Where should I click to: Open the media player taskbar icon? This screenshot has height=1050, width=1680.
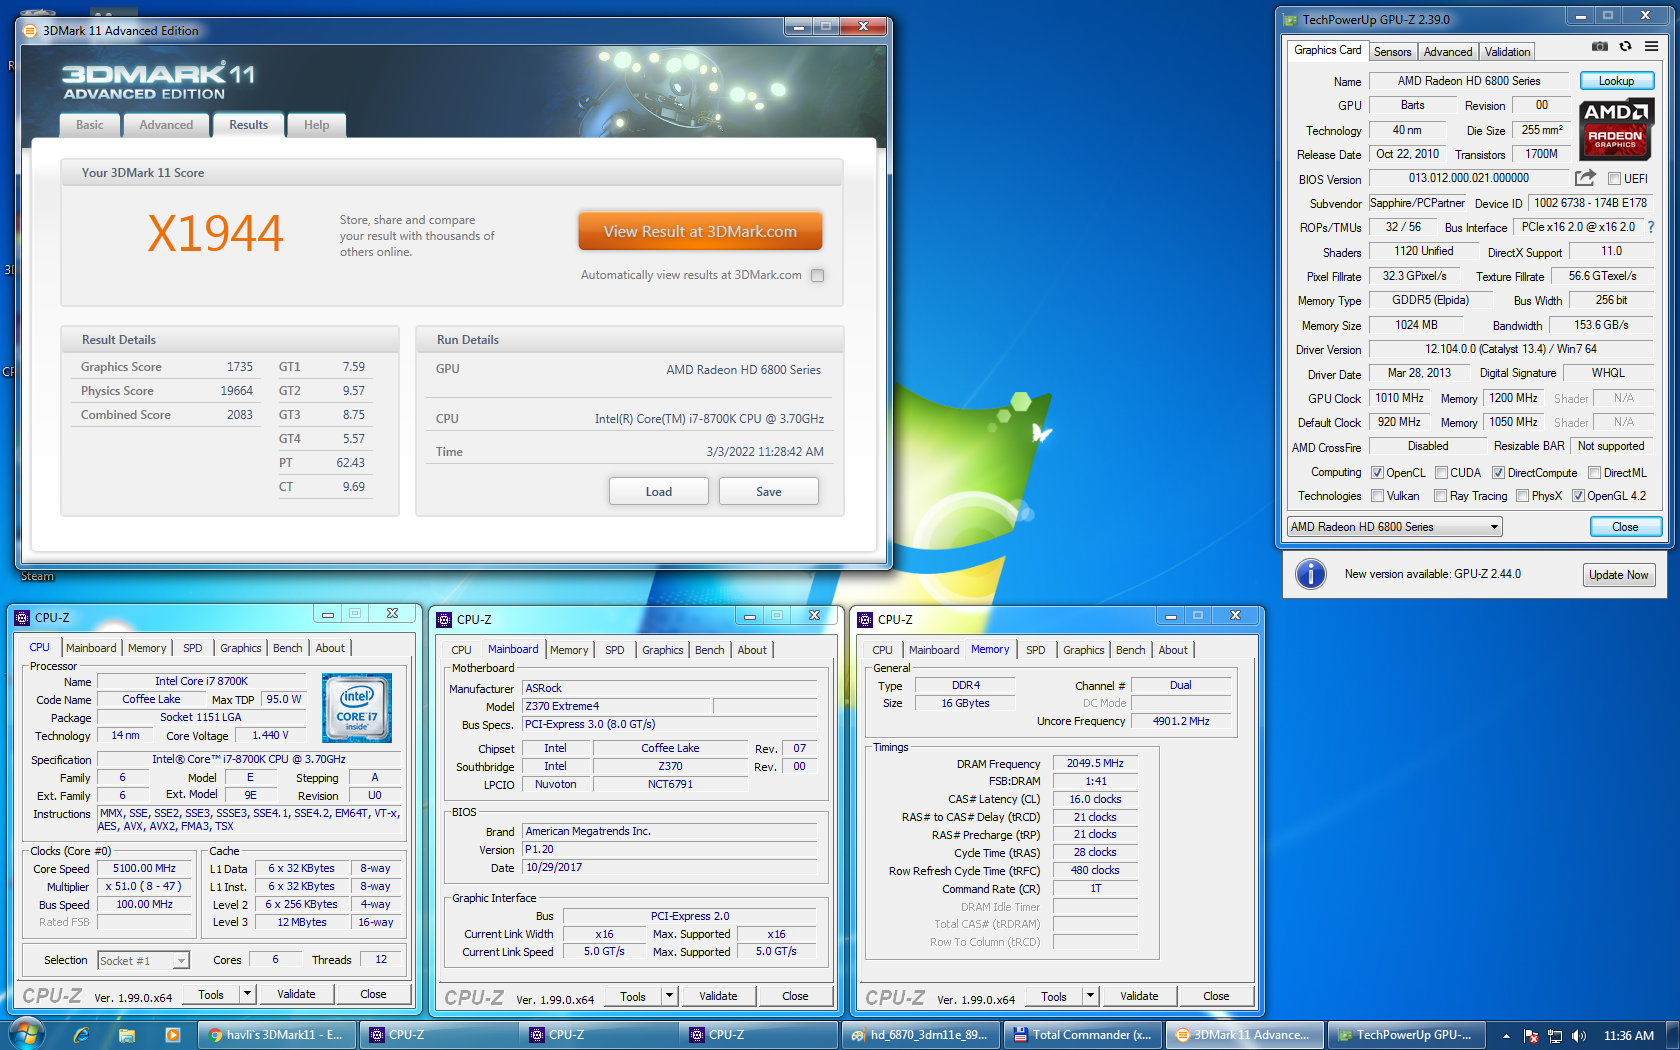(172, 1035)
